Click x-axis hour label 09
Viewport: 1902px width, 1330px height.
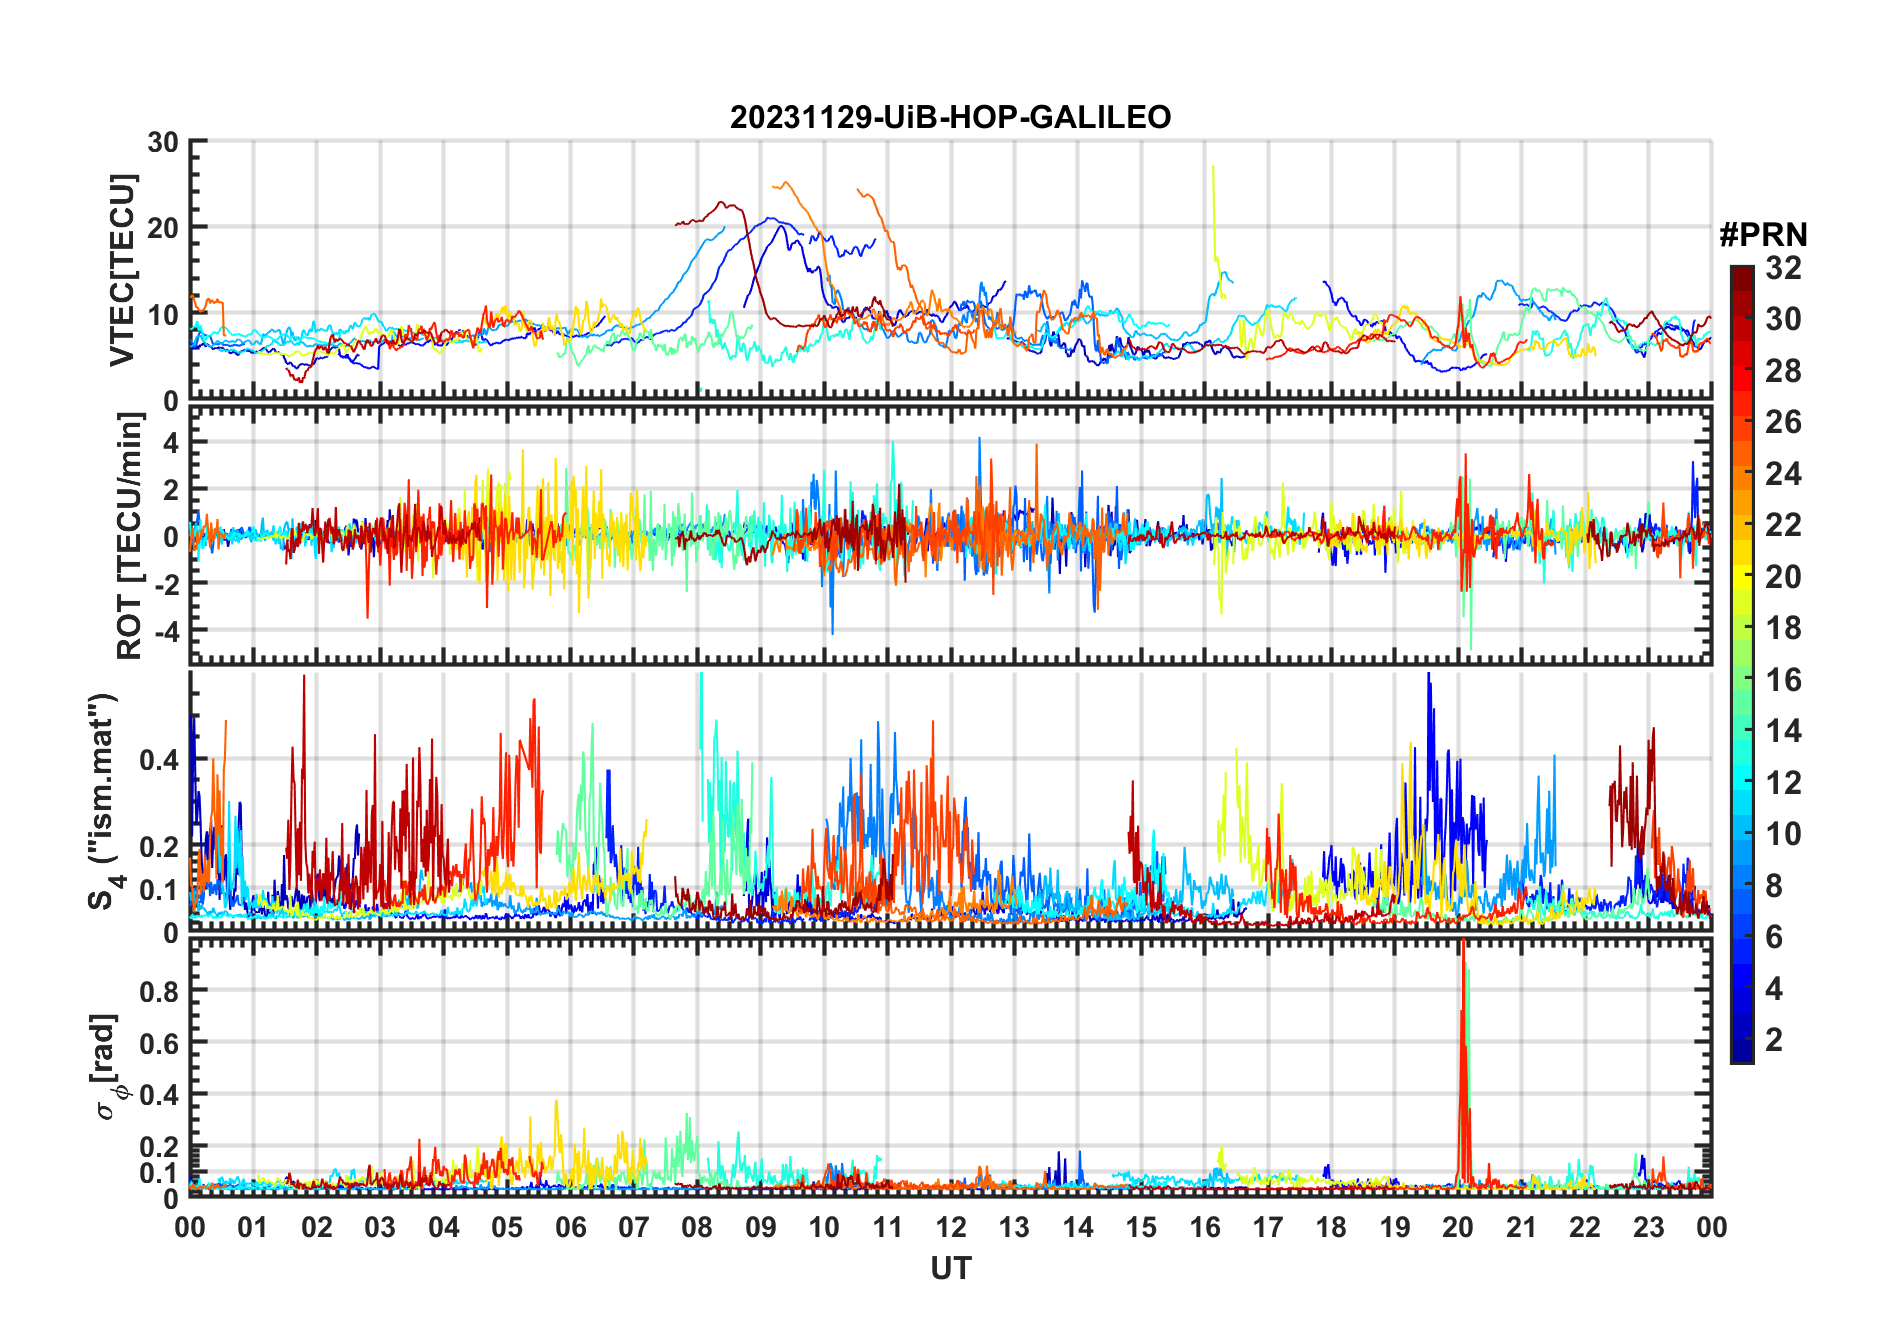click(x=761, y=1227)
